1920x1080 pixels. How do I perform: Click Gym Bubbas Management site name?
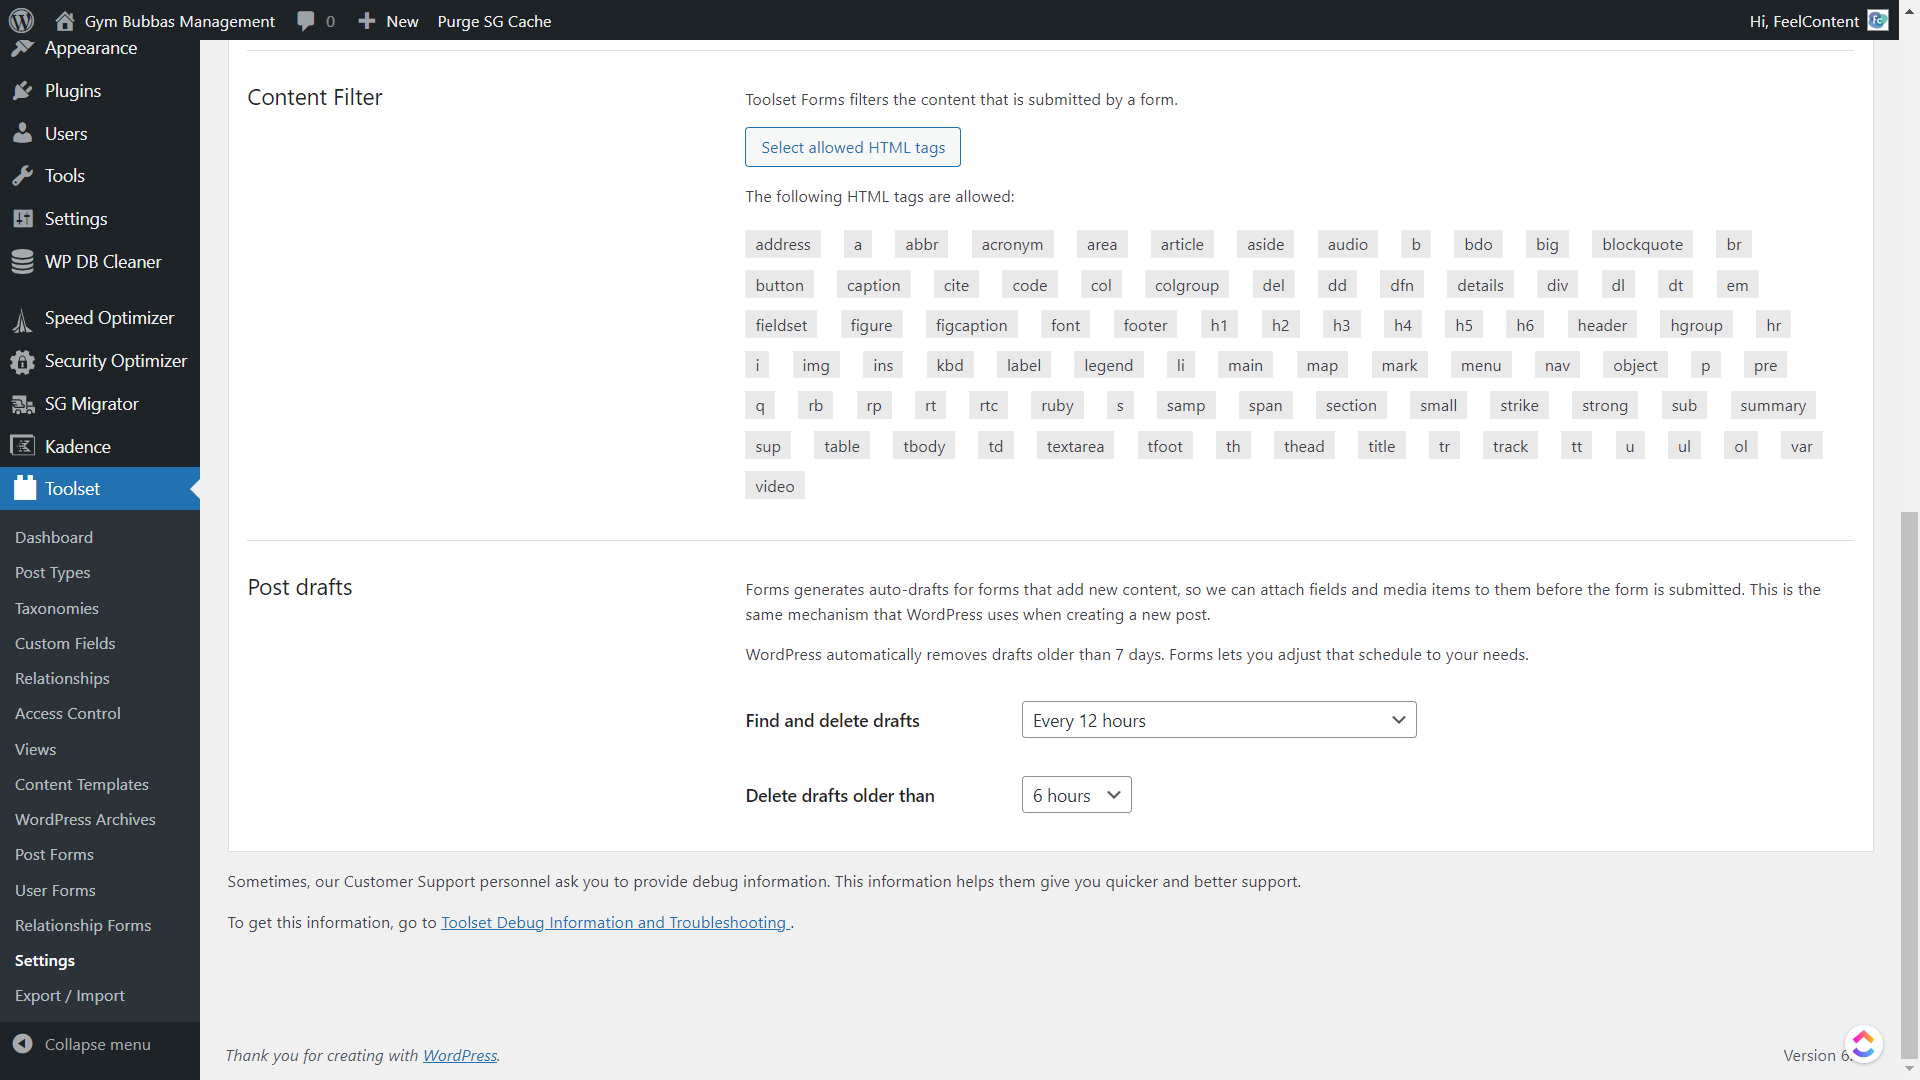point(180,21)
